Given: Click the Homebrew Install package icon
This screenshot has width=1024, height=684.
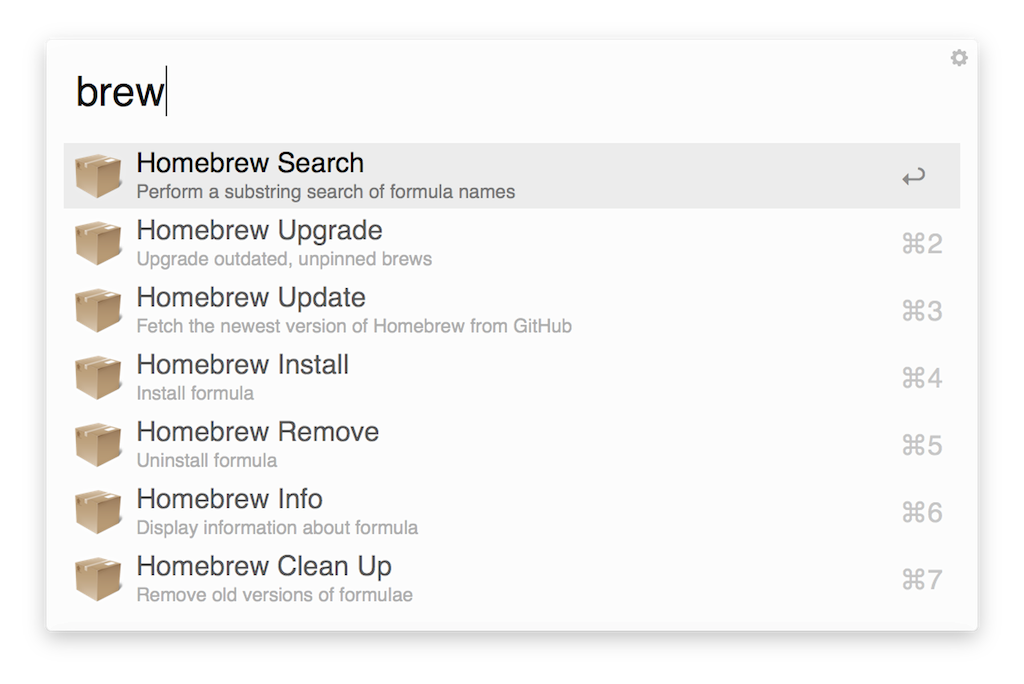Looking at the screenshot, I should click(x=98, y=377).
